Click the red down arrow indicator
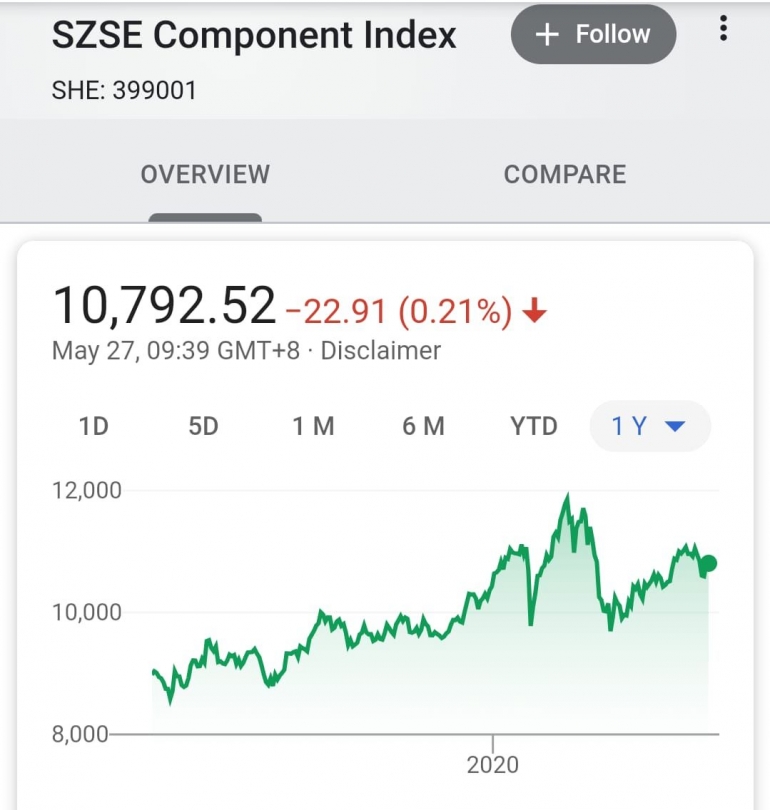Viewport: 770px width, 810px height. [535, 312]
